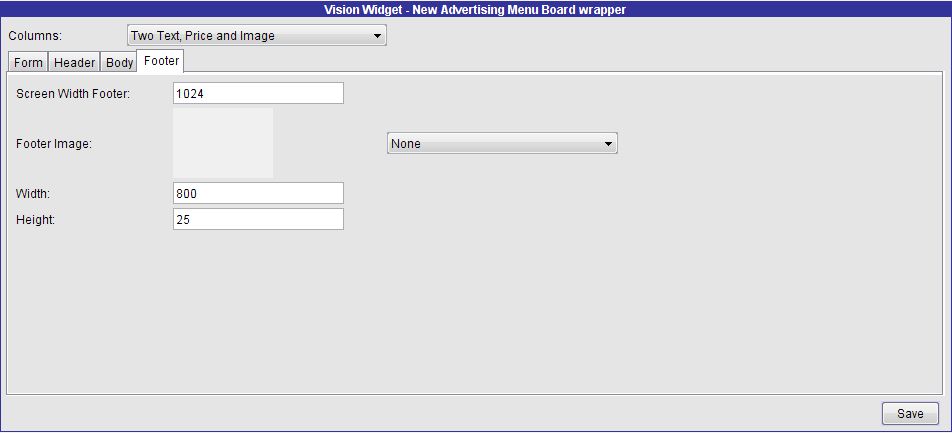Click empty space in the Footer tab panel
The height and width of the screenshot is (433, 952).
point(500,310)
